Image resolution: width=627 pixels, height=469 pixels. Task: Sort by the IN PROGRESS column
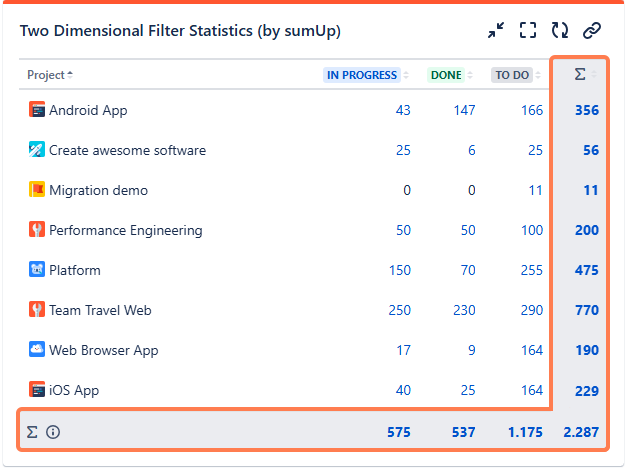(362, 75)
